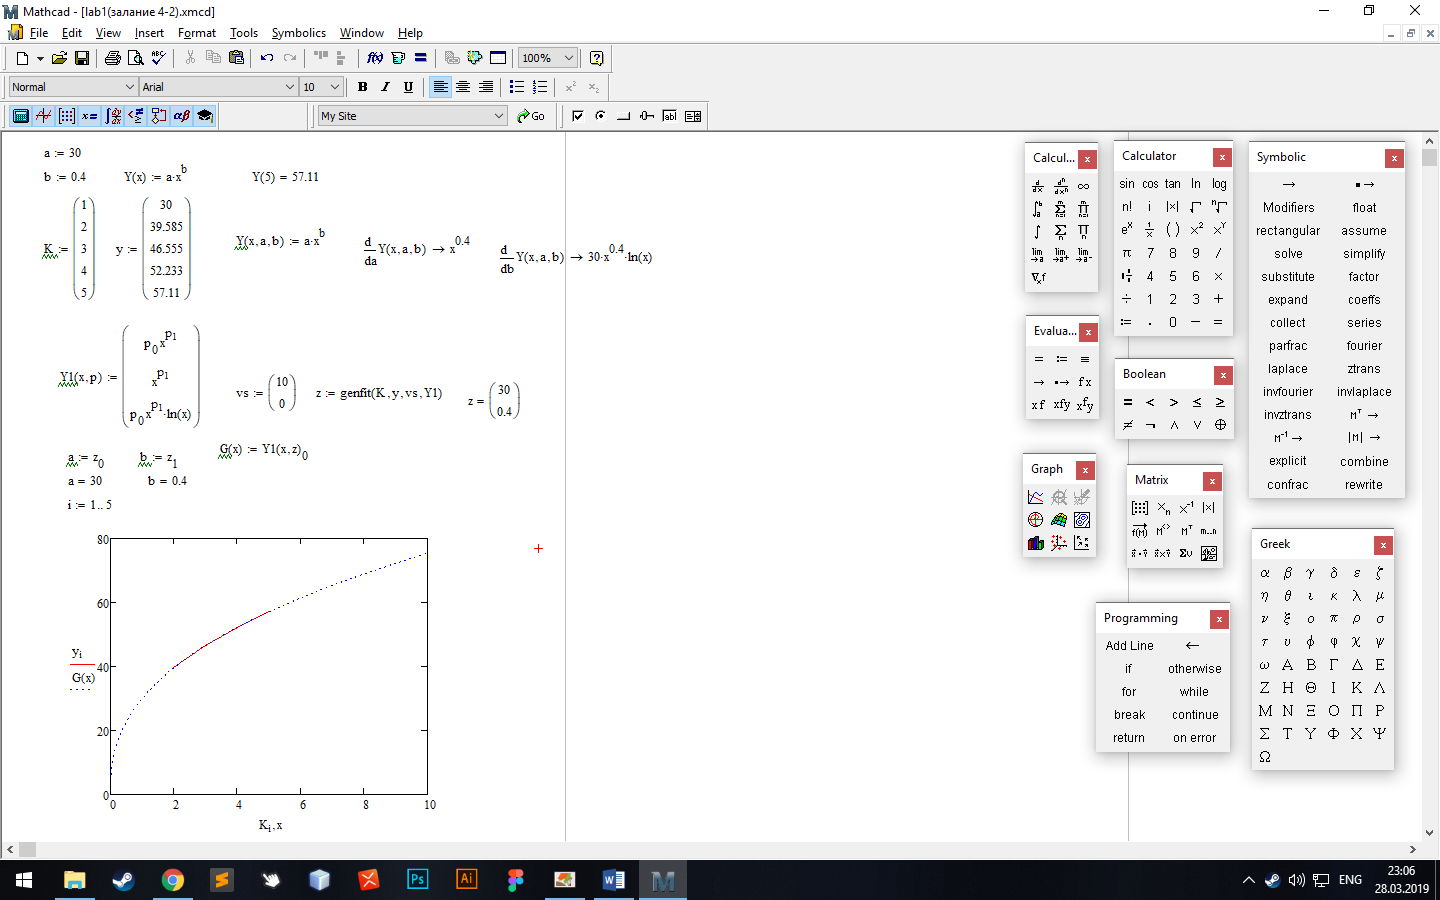Open Print Preview
Screen dimensions: 1440x900
pyautogui.click(x=135, y=58)
